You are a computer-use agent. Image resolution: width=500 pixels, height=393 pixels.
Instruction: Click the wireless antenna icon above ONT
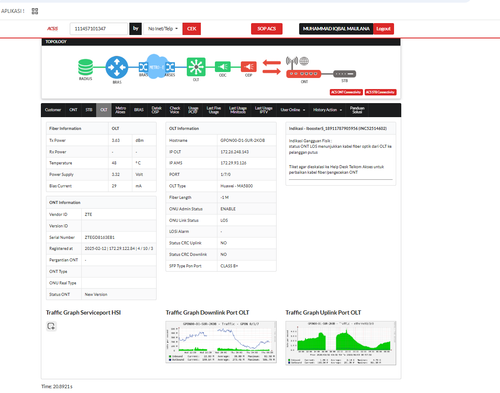(x=292, y=62)
